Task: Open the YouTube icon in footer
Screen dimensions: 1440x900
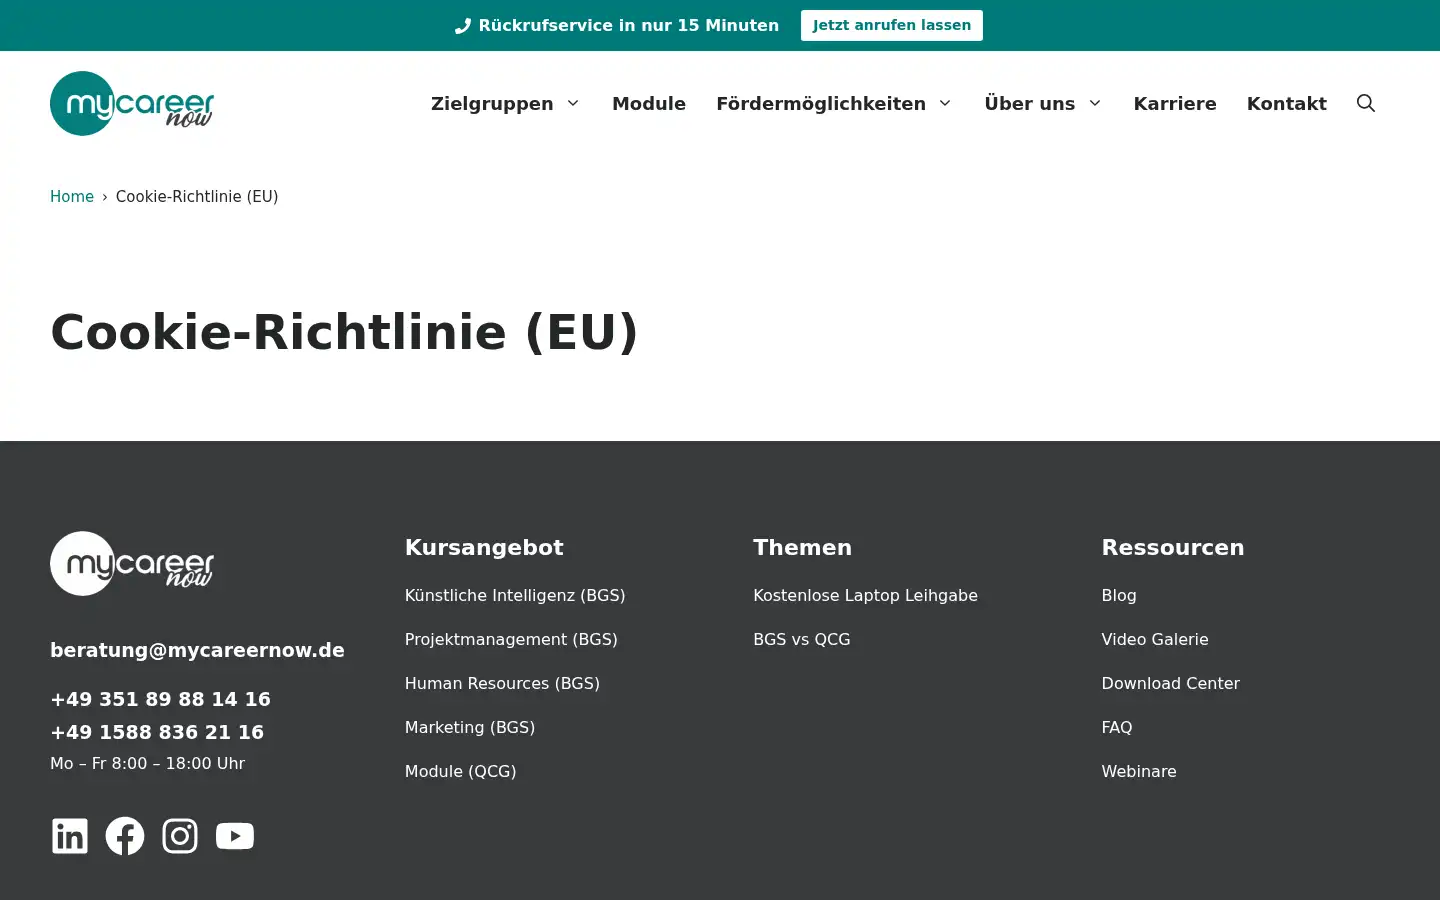Action: point(235,836)
